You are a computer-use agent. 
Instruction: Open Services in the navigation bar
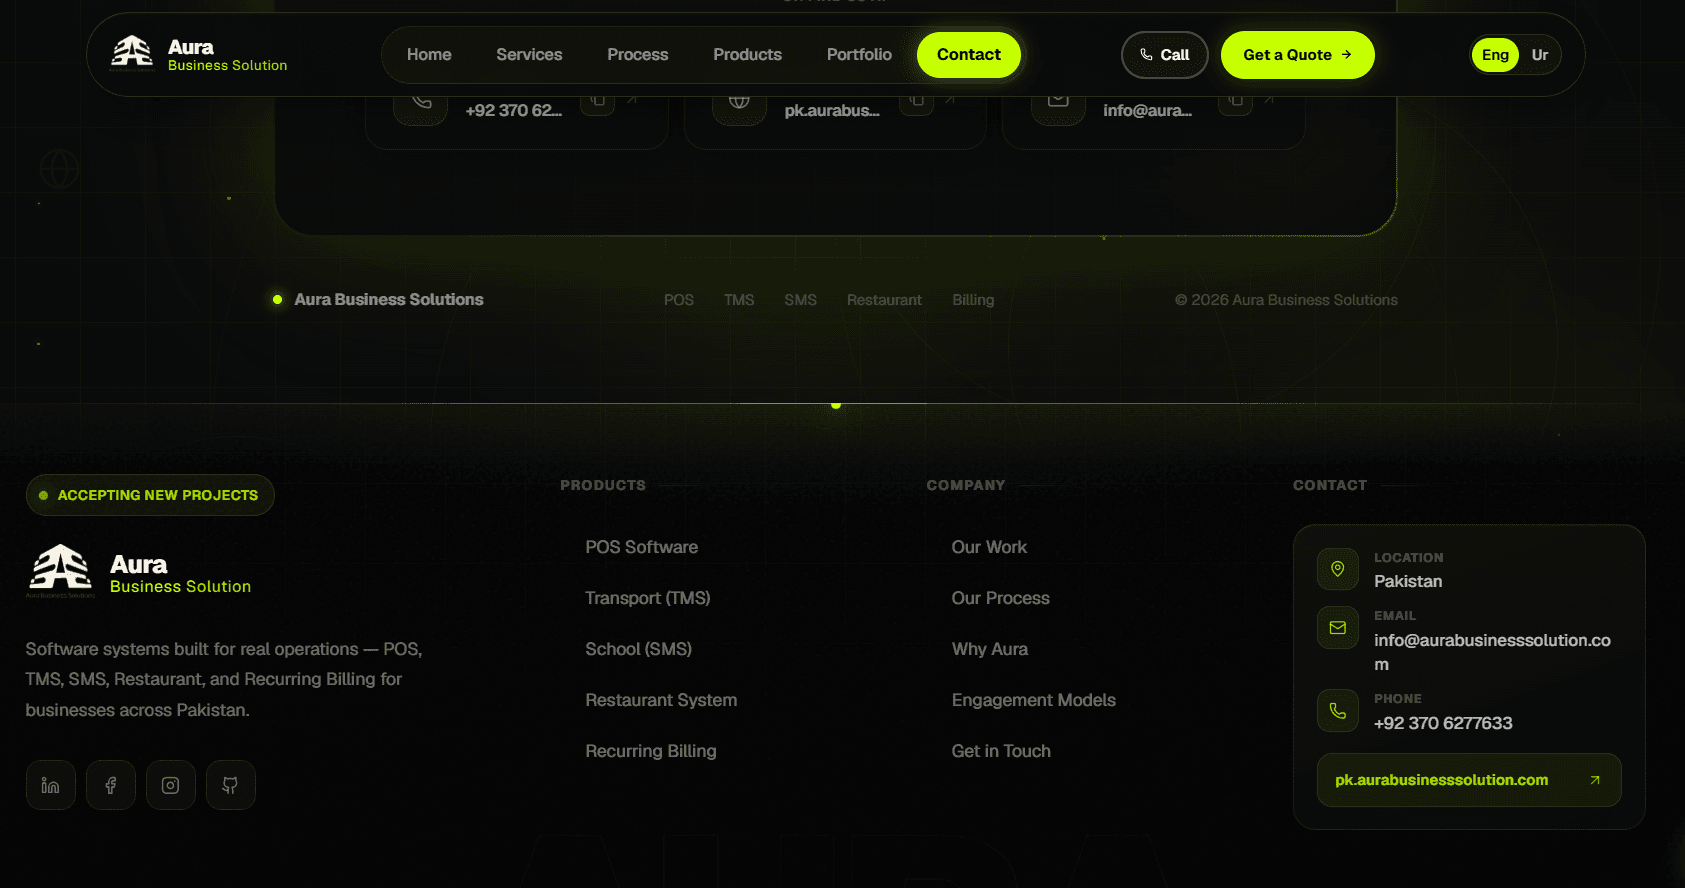tap(529, 55)
